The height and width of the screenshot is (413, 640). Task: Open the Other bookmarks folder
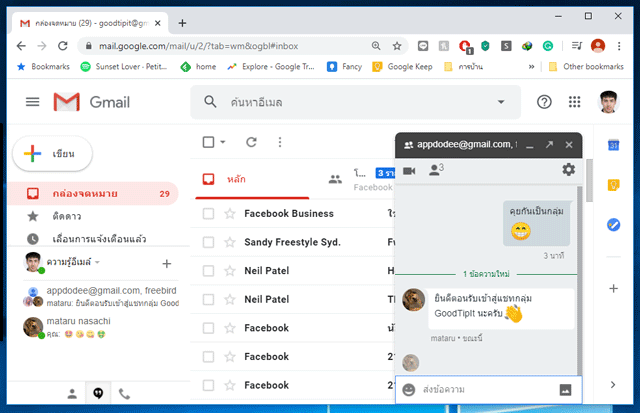[586, 67]
